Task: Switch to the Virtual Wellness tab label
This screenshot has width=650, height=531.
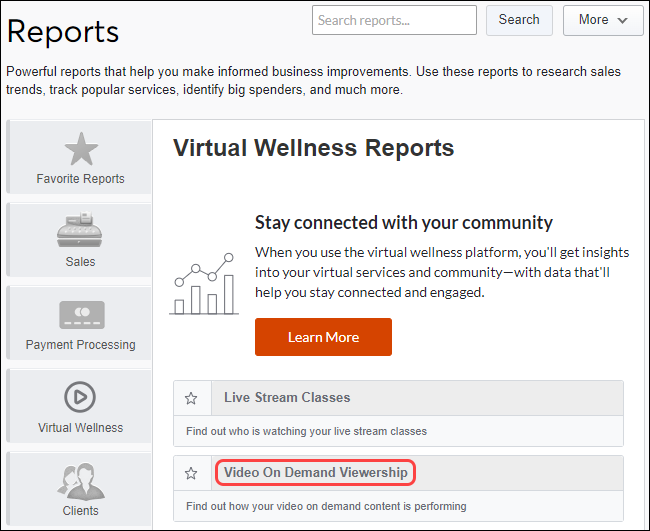Action: 80,427
